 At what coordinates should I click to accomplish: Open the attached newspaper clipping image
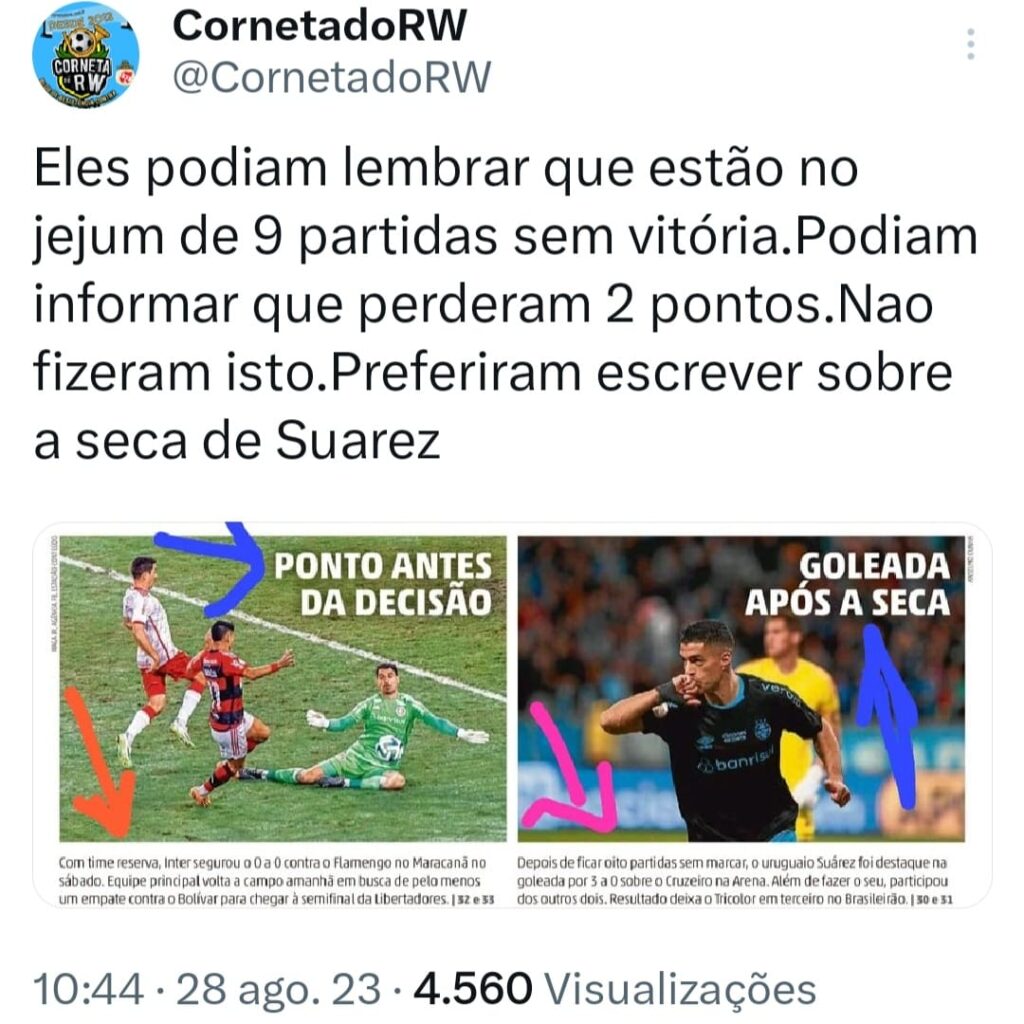[x=512, y=715]
